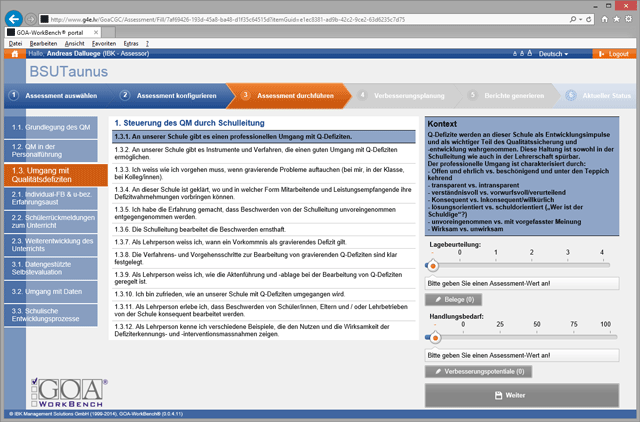Open the search dropdown arrow in address bar

pos(580,19)
